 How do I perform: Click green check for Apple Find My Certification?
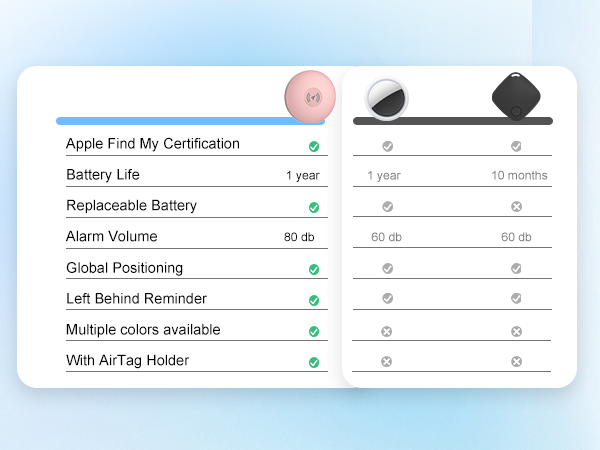[314, 146]
